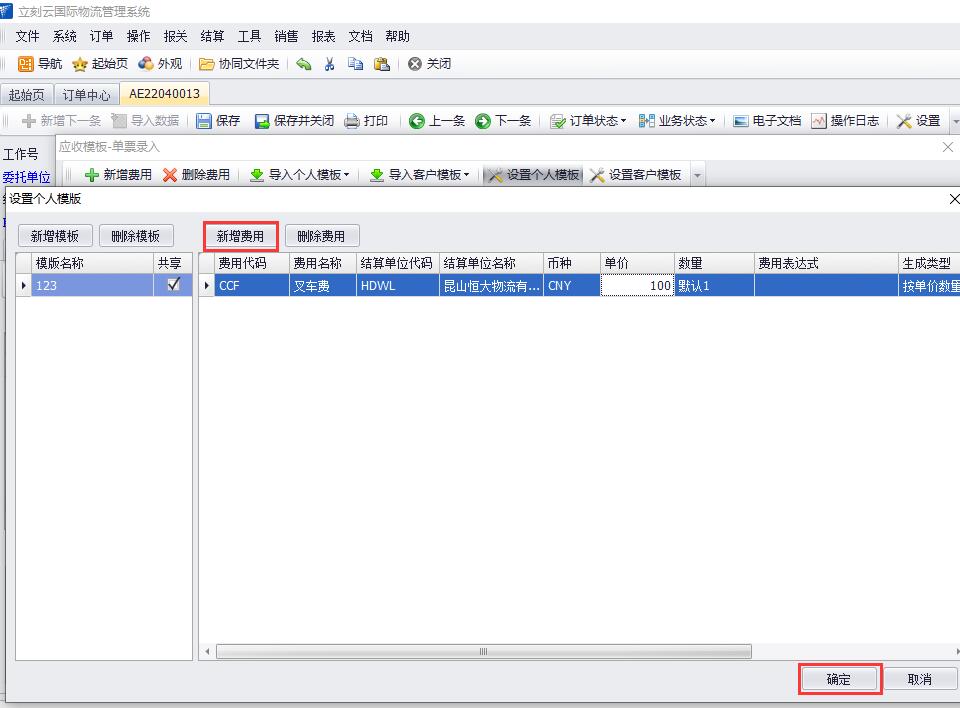
Task: Expand the order status (订单状态) dropdown
Action: point(588,121)
